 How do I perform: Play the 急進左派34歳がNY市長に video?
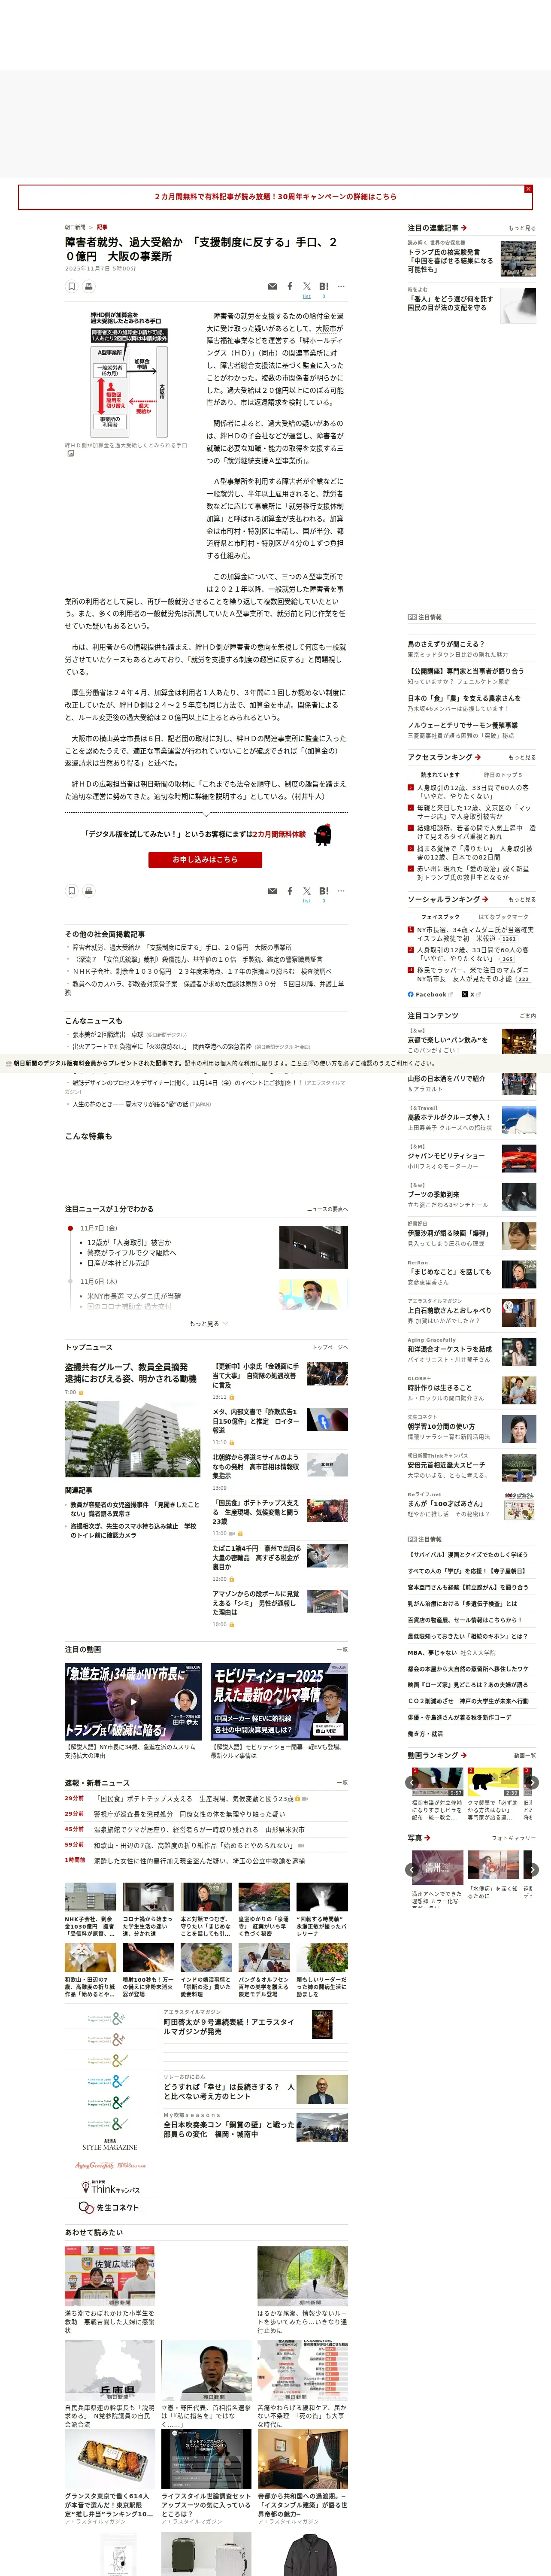pyautogui.click(x=134, y=1701)
